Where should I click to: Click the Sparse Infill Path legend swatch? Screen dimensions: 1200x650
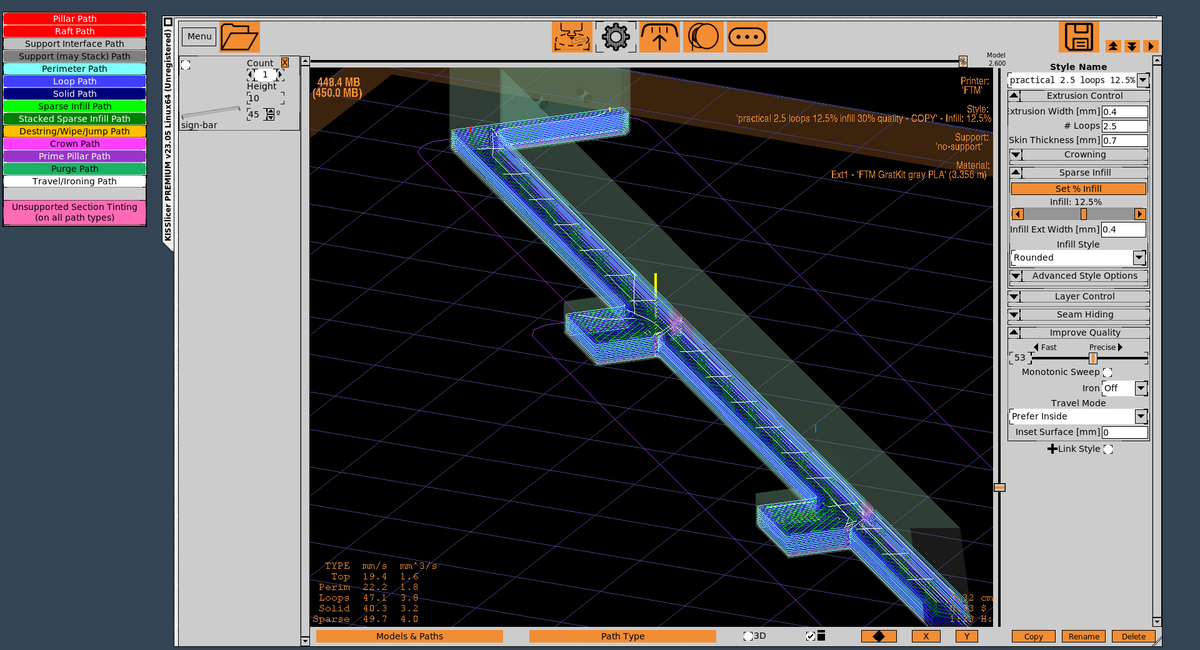(75, 106)
